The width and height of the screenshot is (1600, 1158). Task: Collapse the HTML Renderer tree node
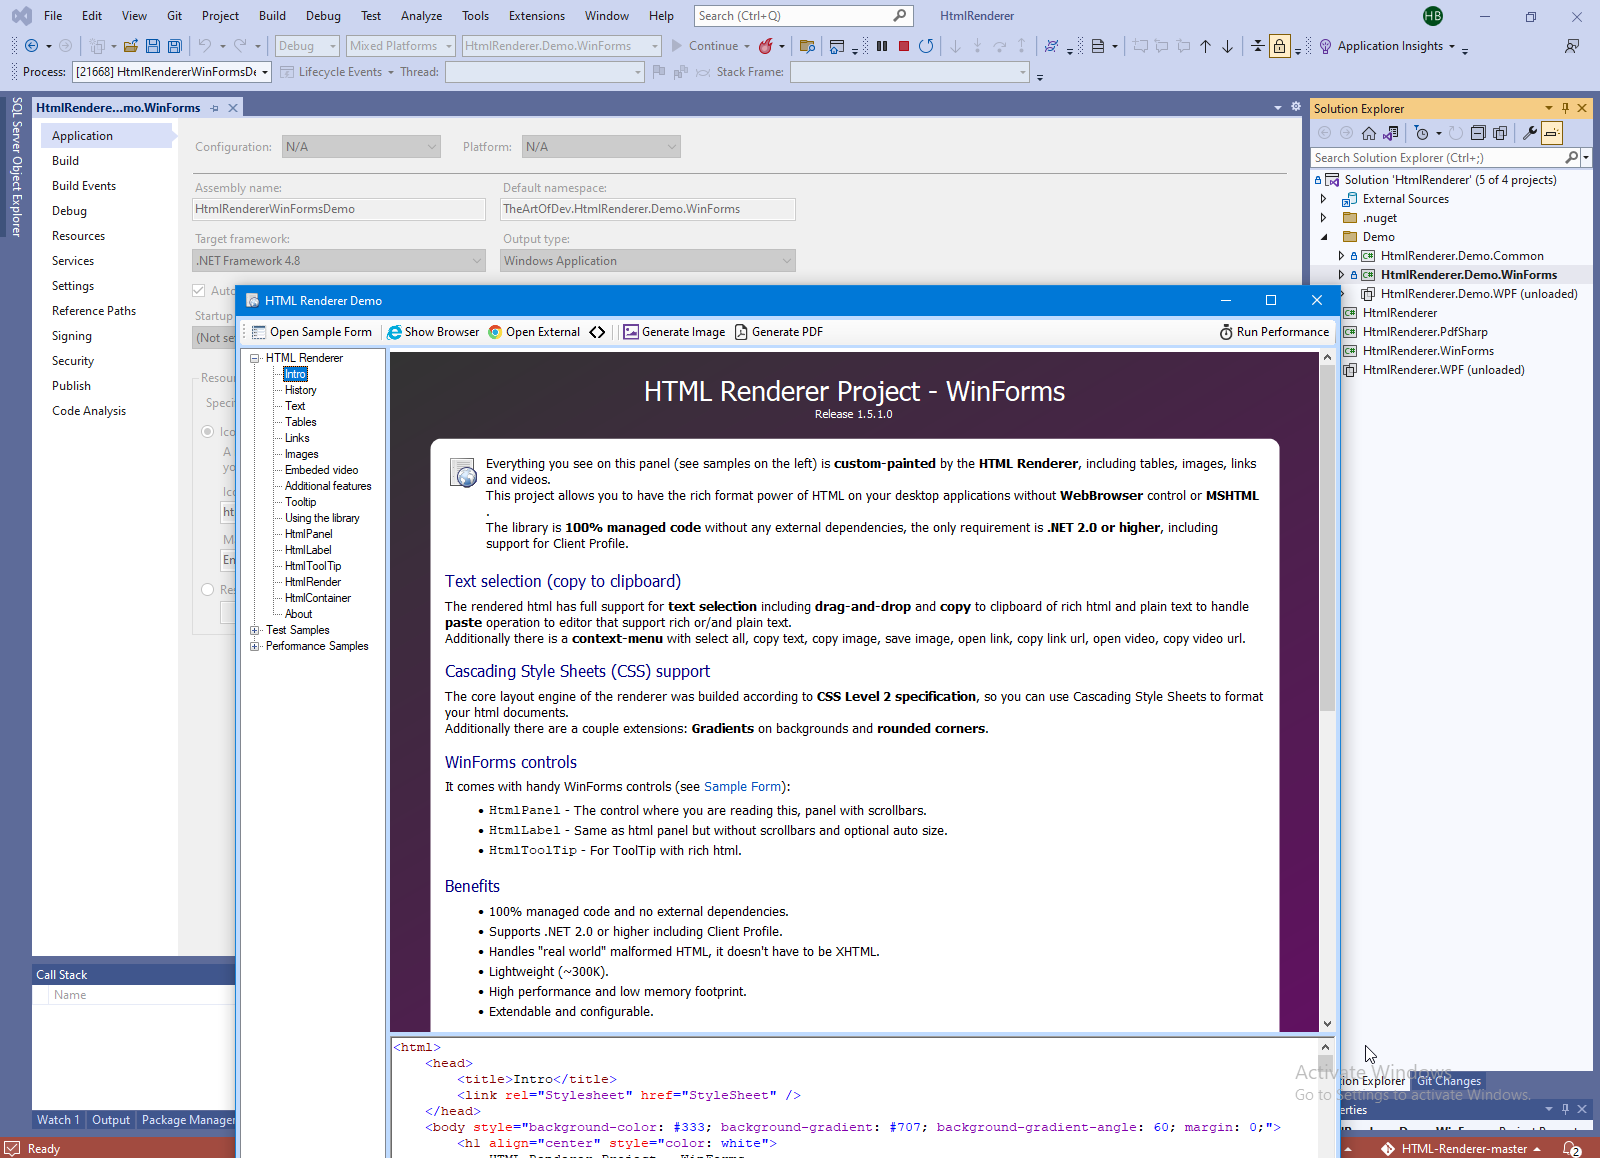[x=255, y=358]
